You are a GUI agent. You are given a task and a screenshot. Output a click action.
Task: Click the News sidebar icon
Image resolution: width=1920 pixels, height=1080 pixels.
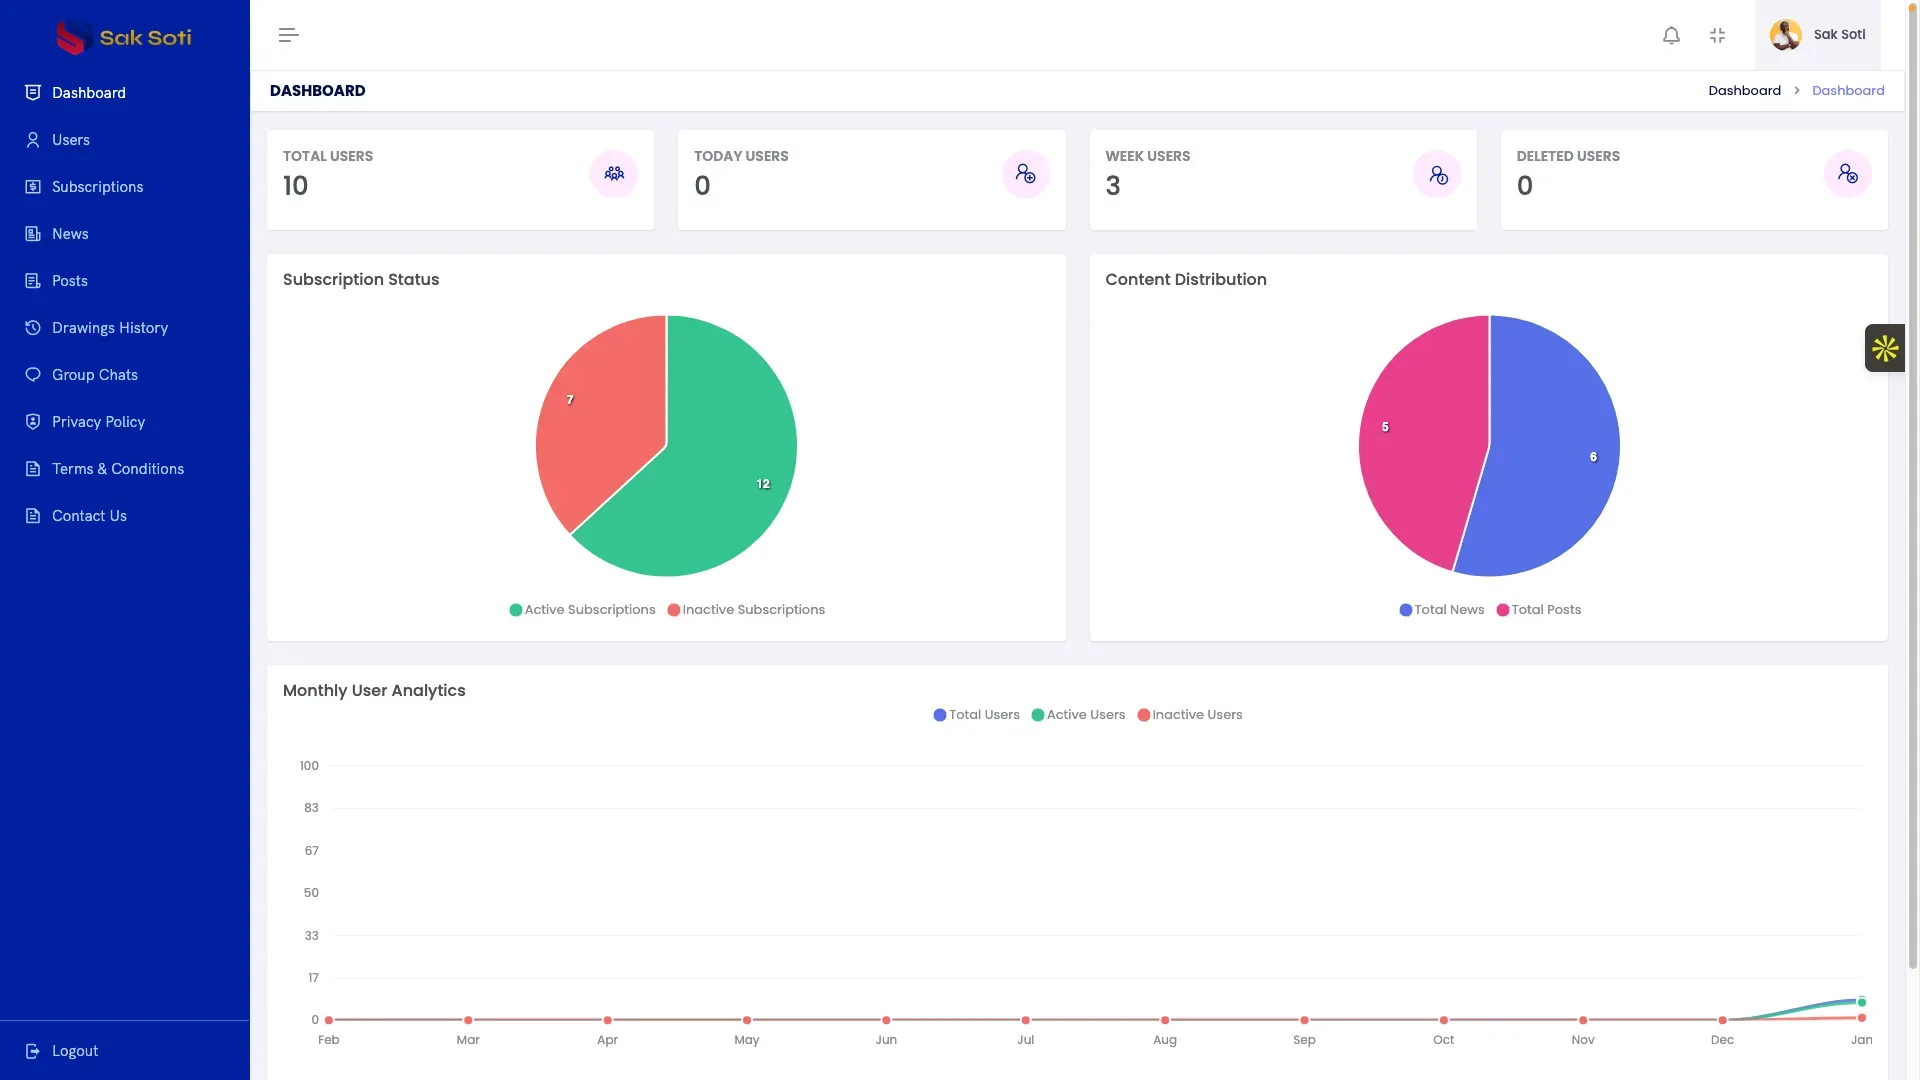(33, 234)
